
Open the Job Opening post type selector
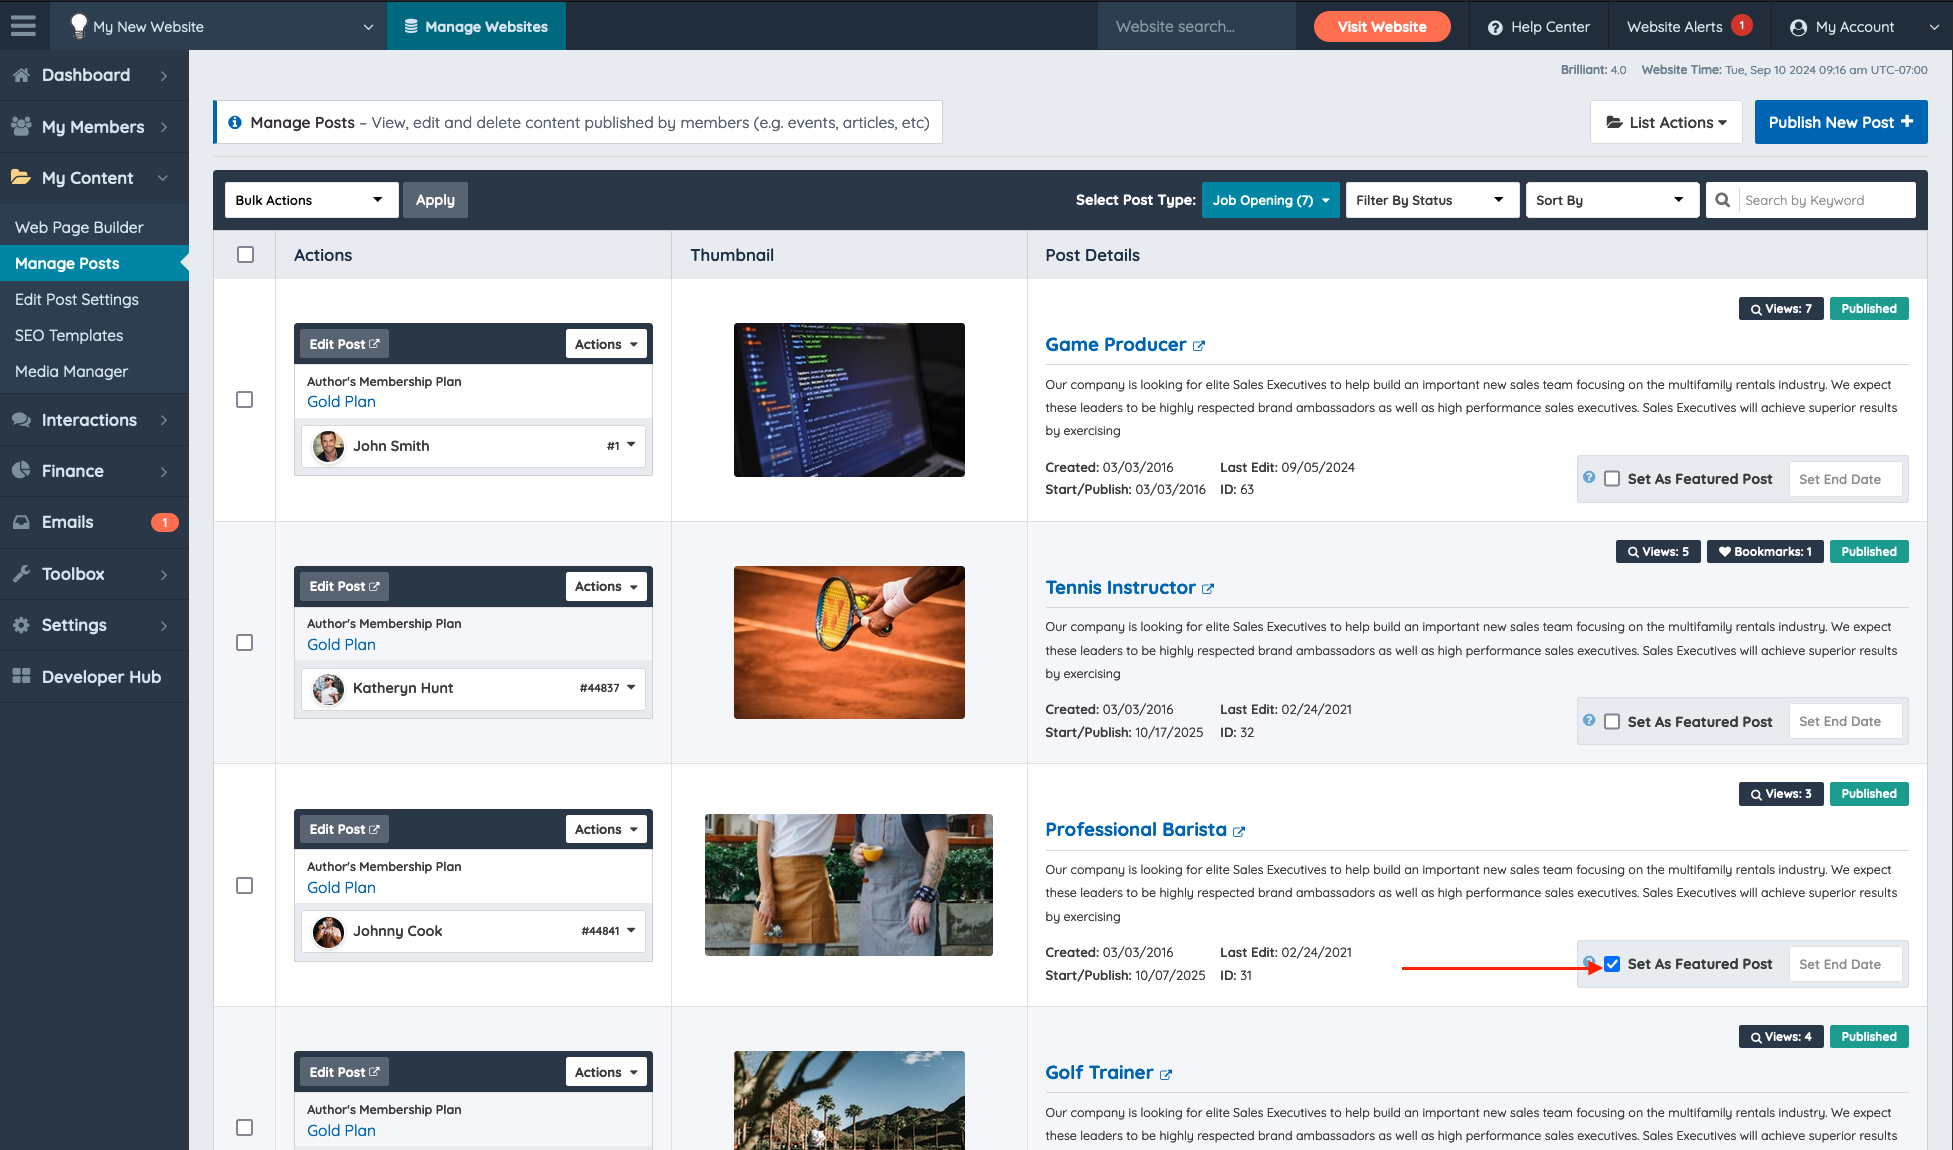[1270, 200]
